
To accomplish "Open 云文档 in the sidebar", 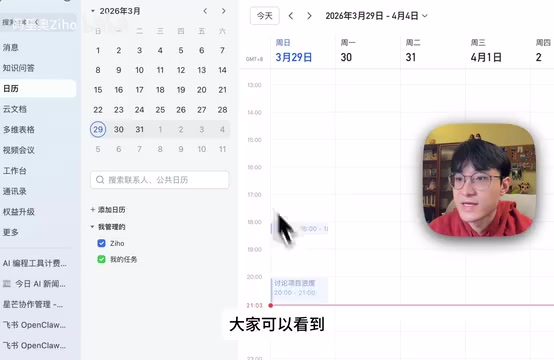I will 14,109.
